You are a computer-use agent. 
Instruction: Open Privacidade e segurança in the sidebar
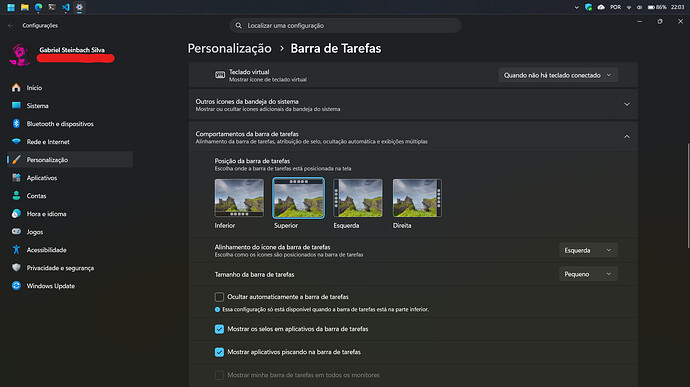coord(70,268)
